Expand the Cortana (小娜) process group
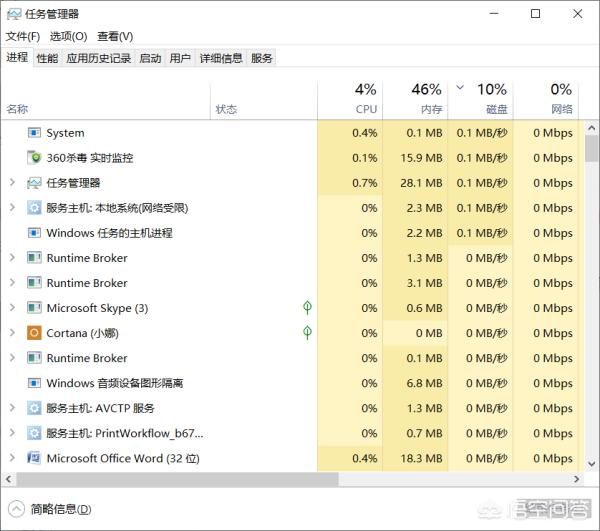Viewport: 600px width, 531px height. coord(12,333)
